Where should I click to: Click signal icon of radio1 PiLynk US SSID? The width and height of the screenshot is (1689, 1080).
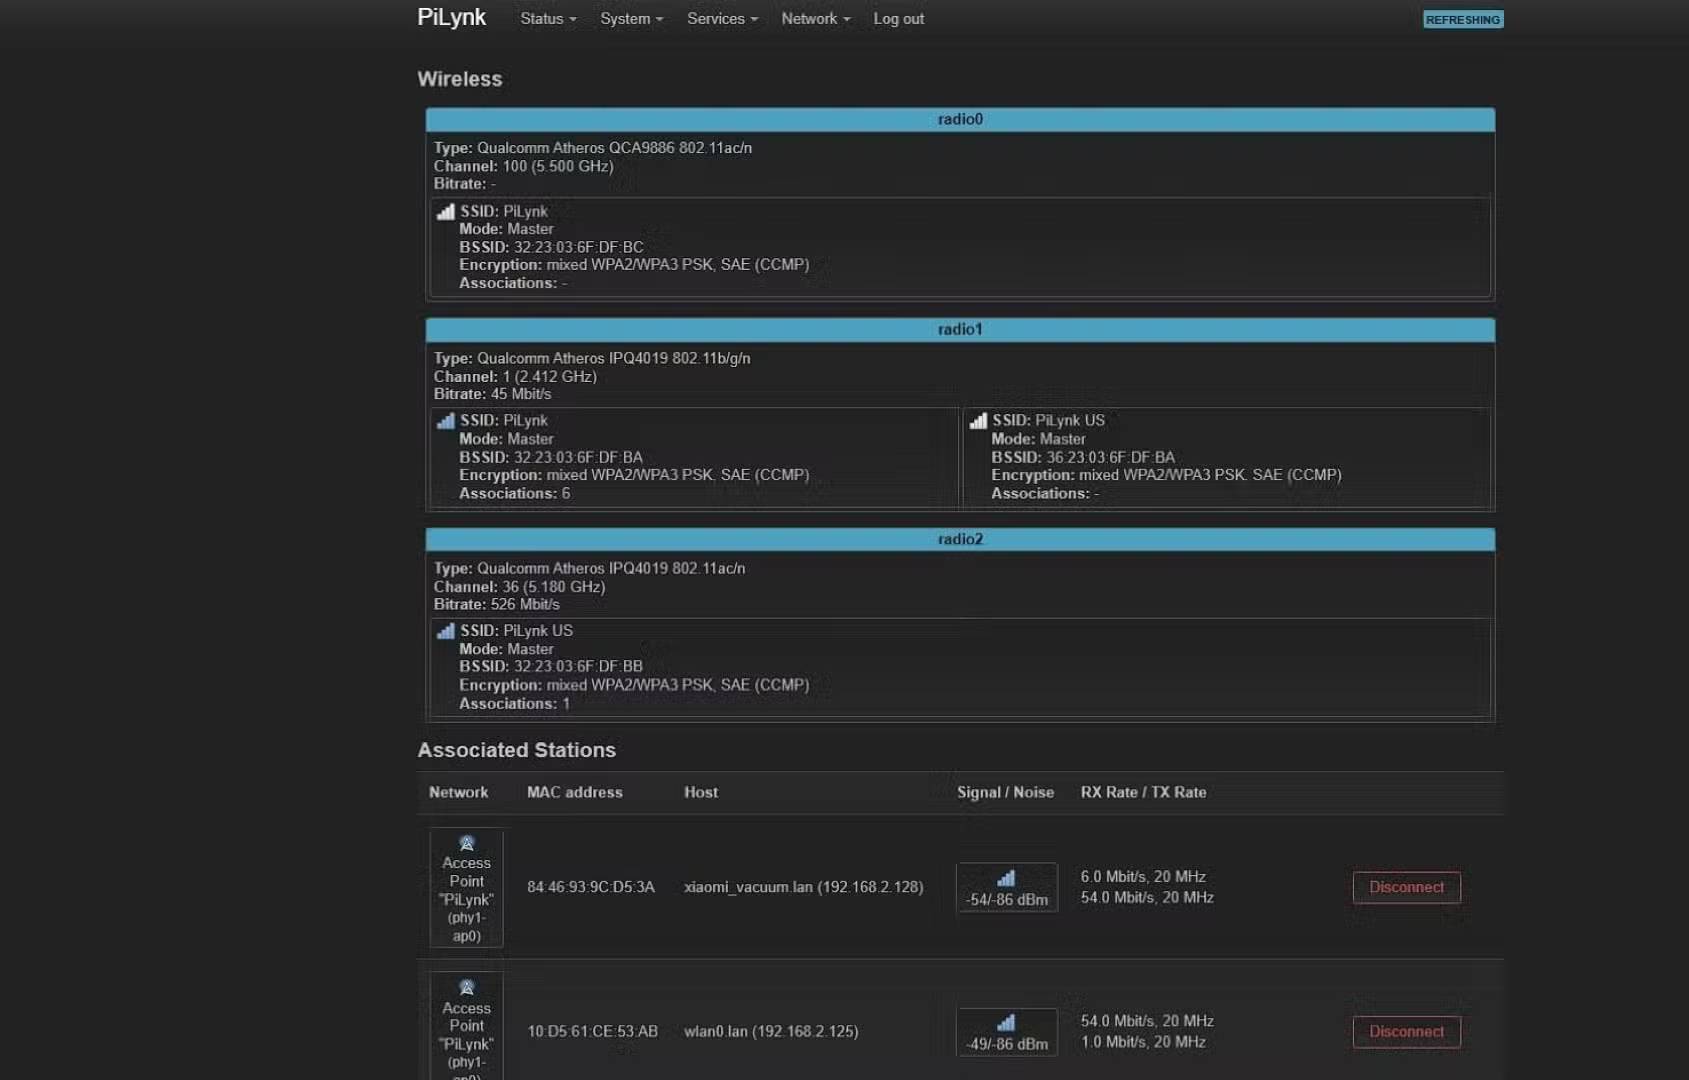[978, 421]
